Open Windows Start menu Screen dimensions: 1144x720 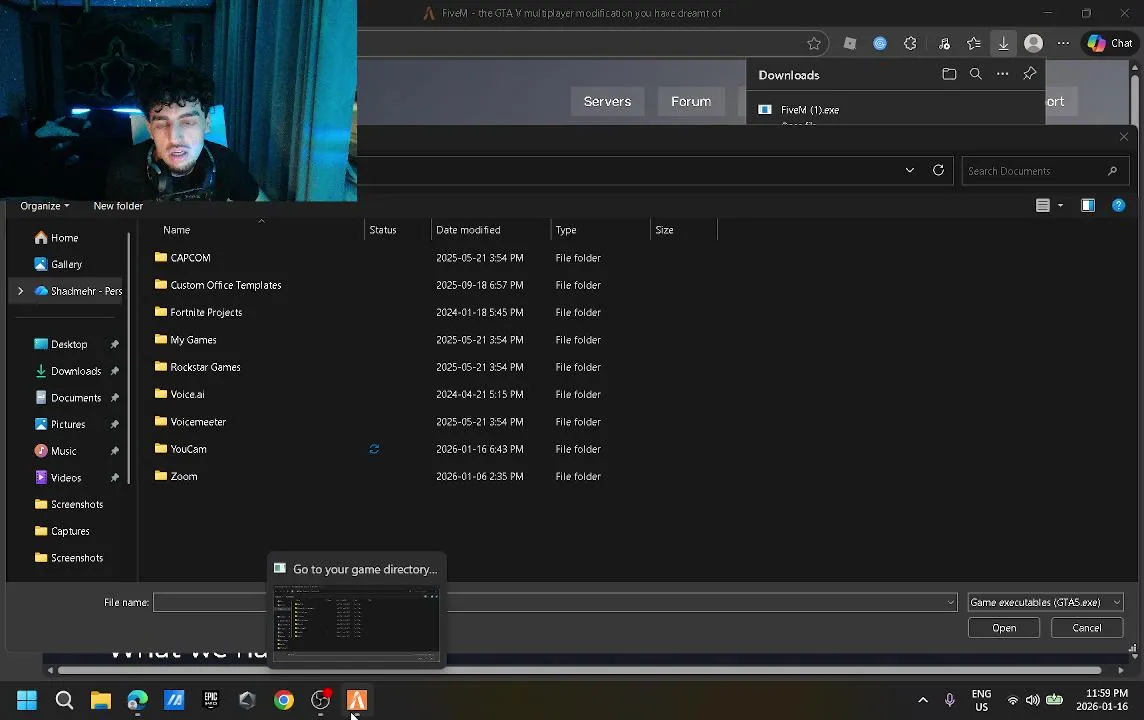click(27, 700)
